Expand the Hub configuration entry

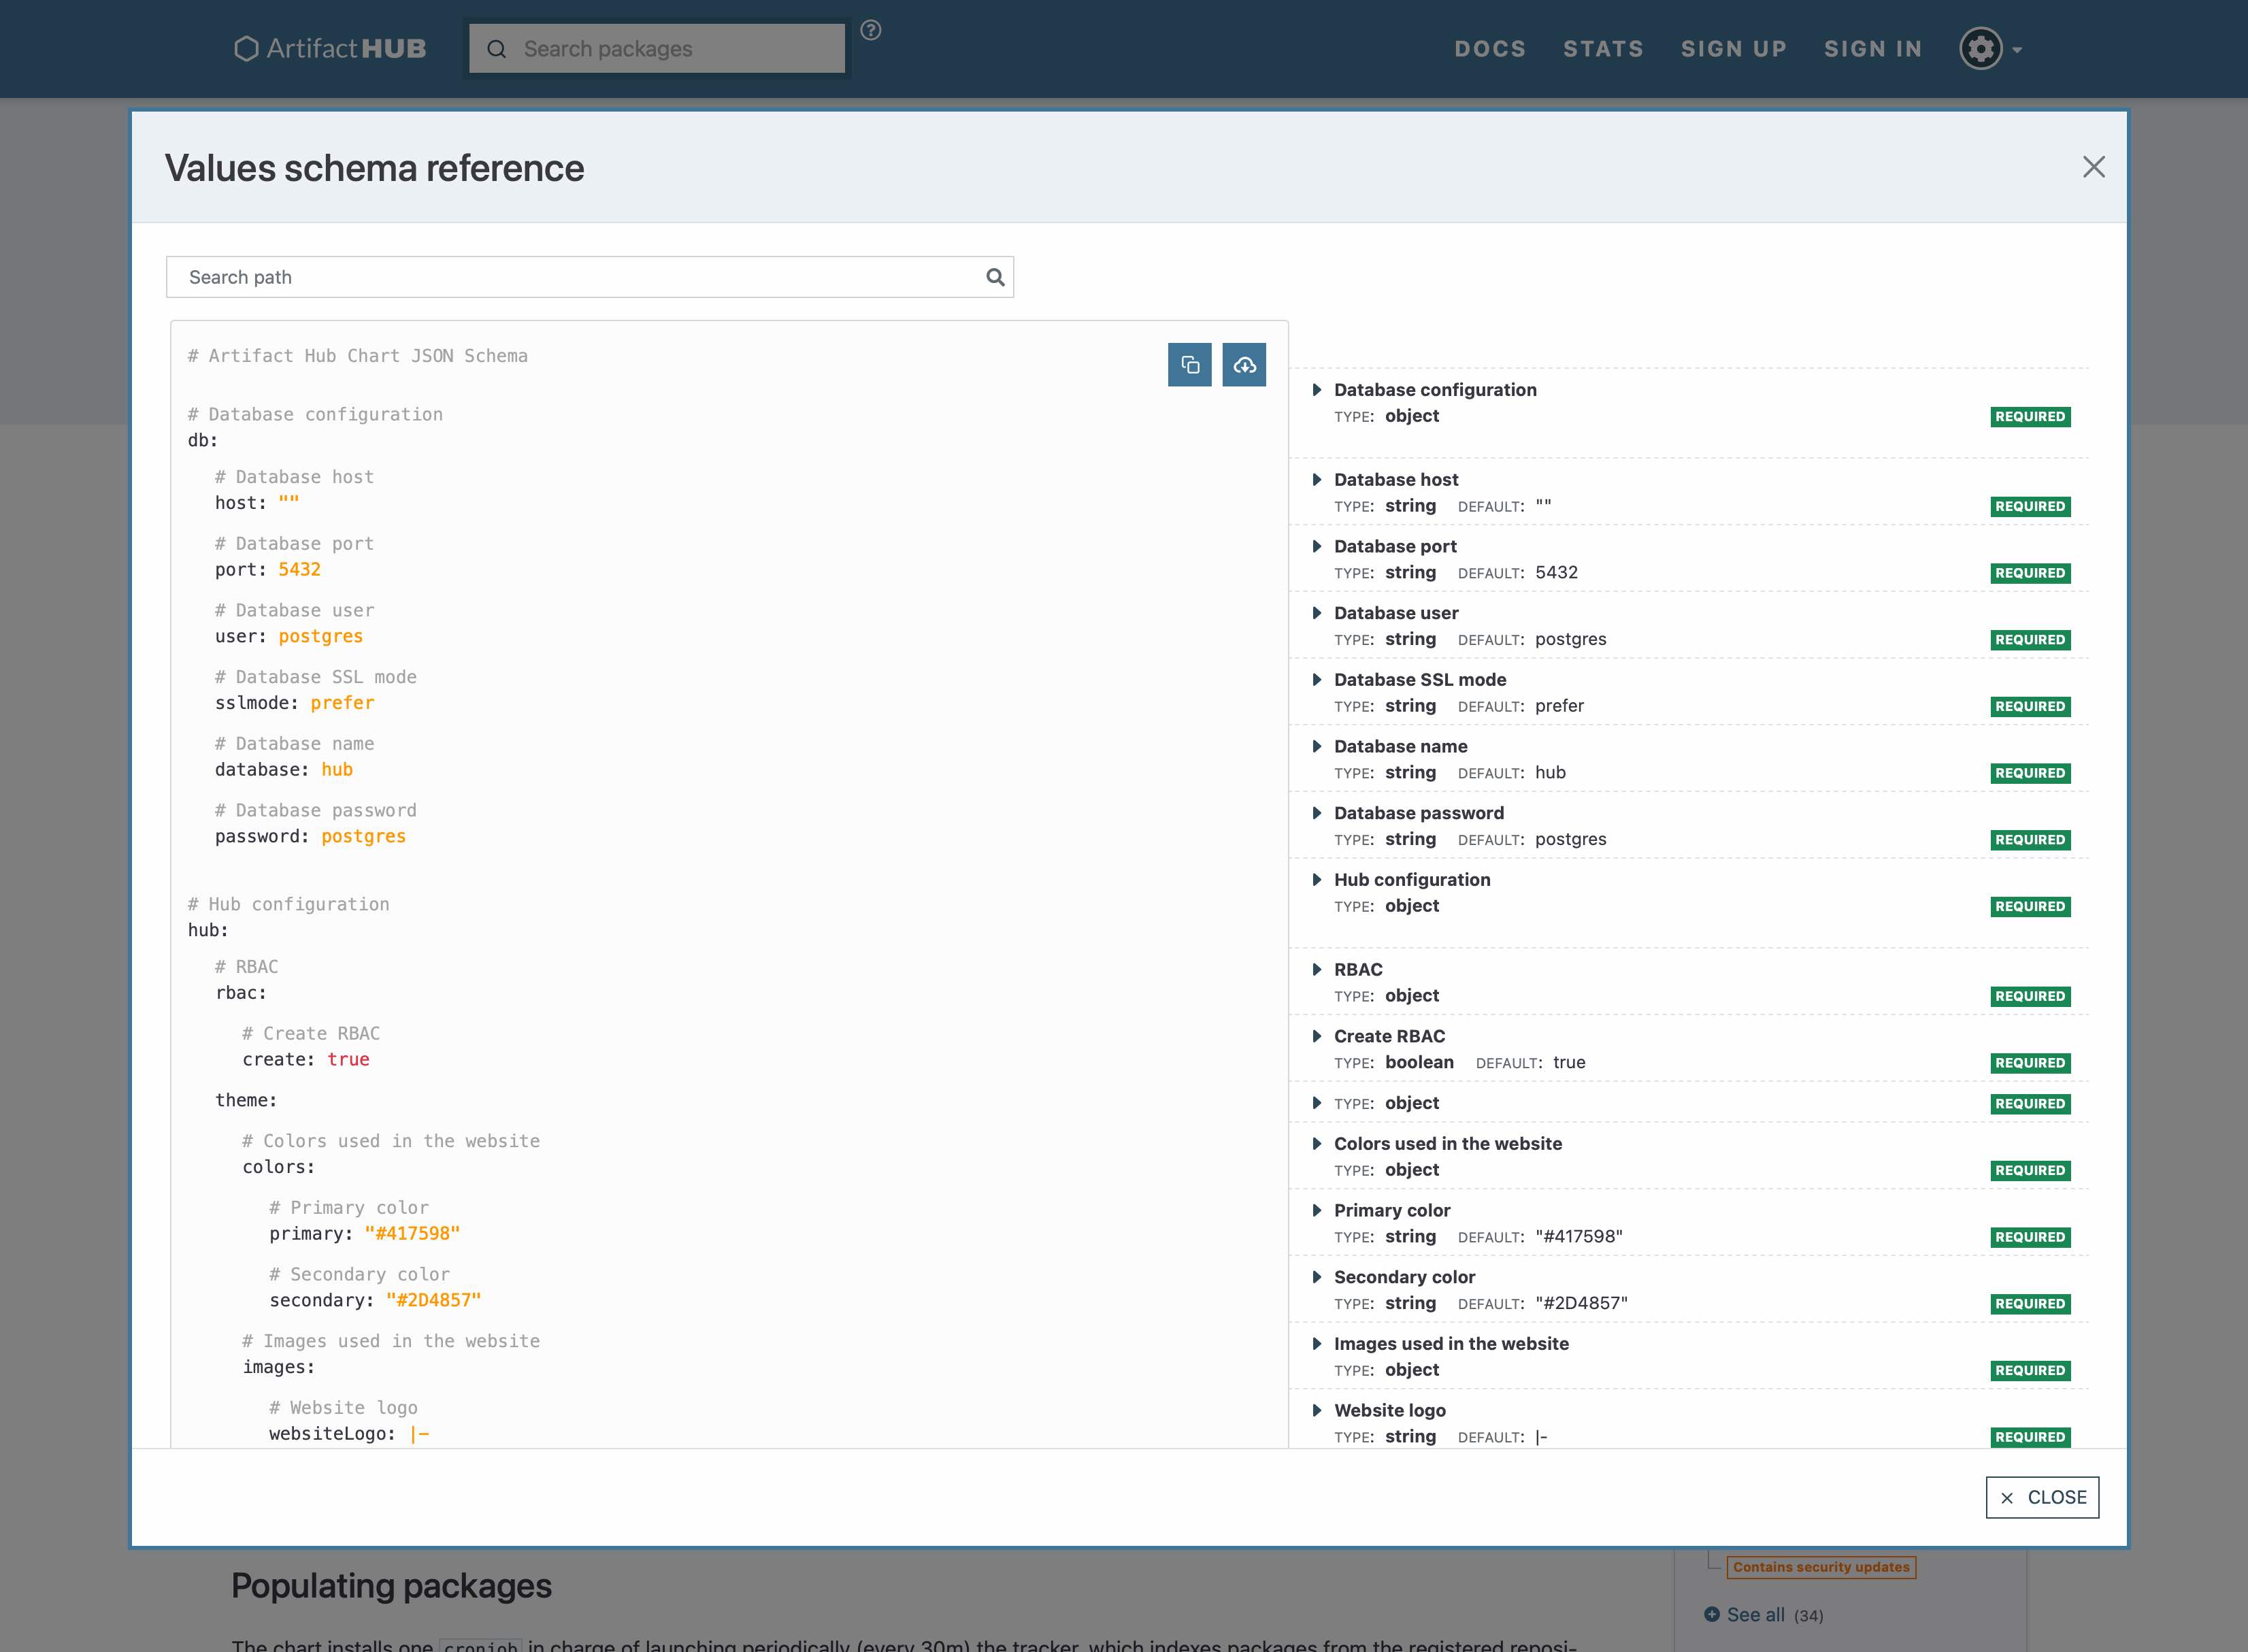[1317, 880]
